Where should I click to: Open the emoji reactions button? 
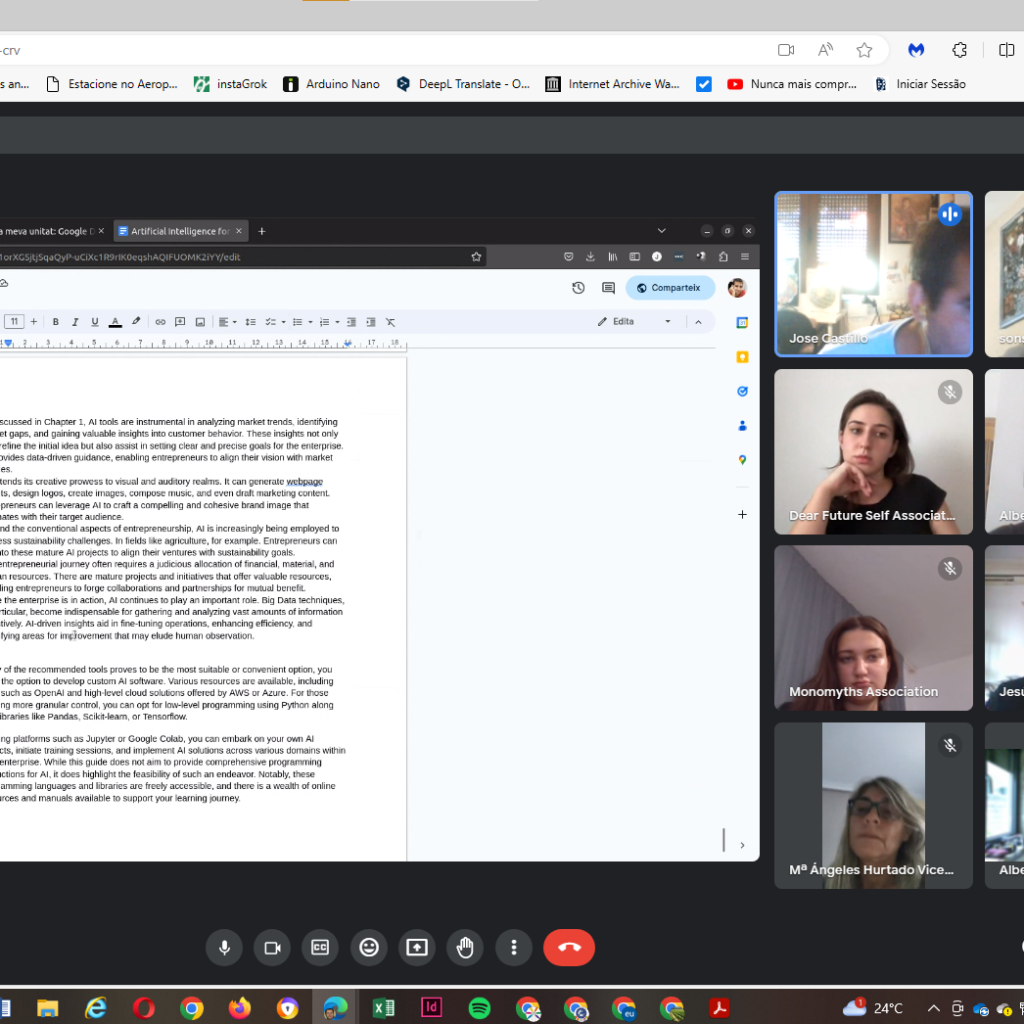(x=369, y=948)
